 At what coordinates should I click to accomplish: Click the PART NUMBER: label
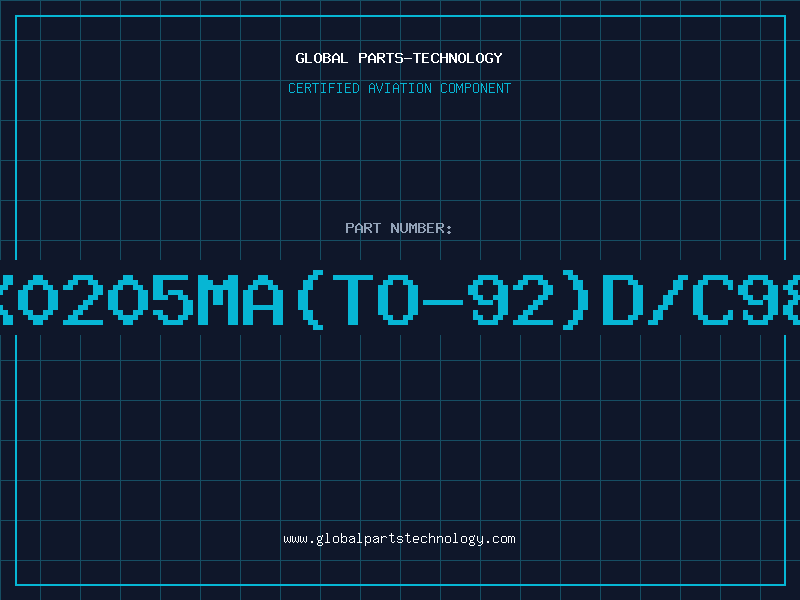pos(399,228)
